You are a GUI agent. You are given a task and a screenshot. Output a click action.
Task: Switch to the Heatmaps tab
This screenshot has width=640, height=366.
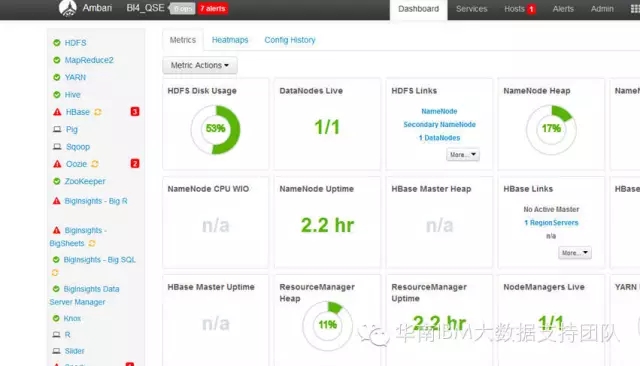230,40
